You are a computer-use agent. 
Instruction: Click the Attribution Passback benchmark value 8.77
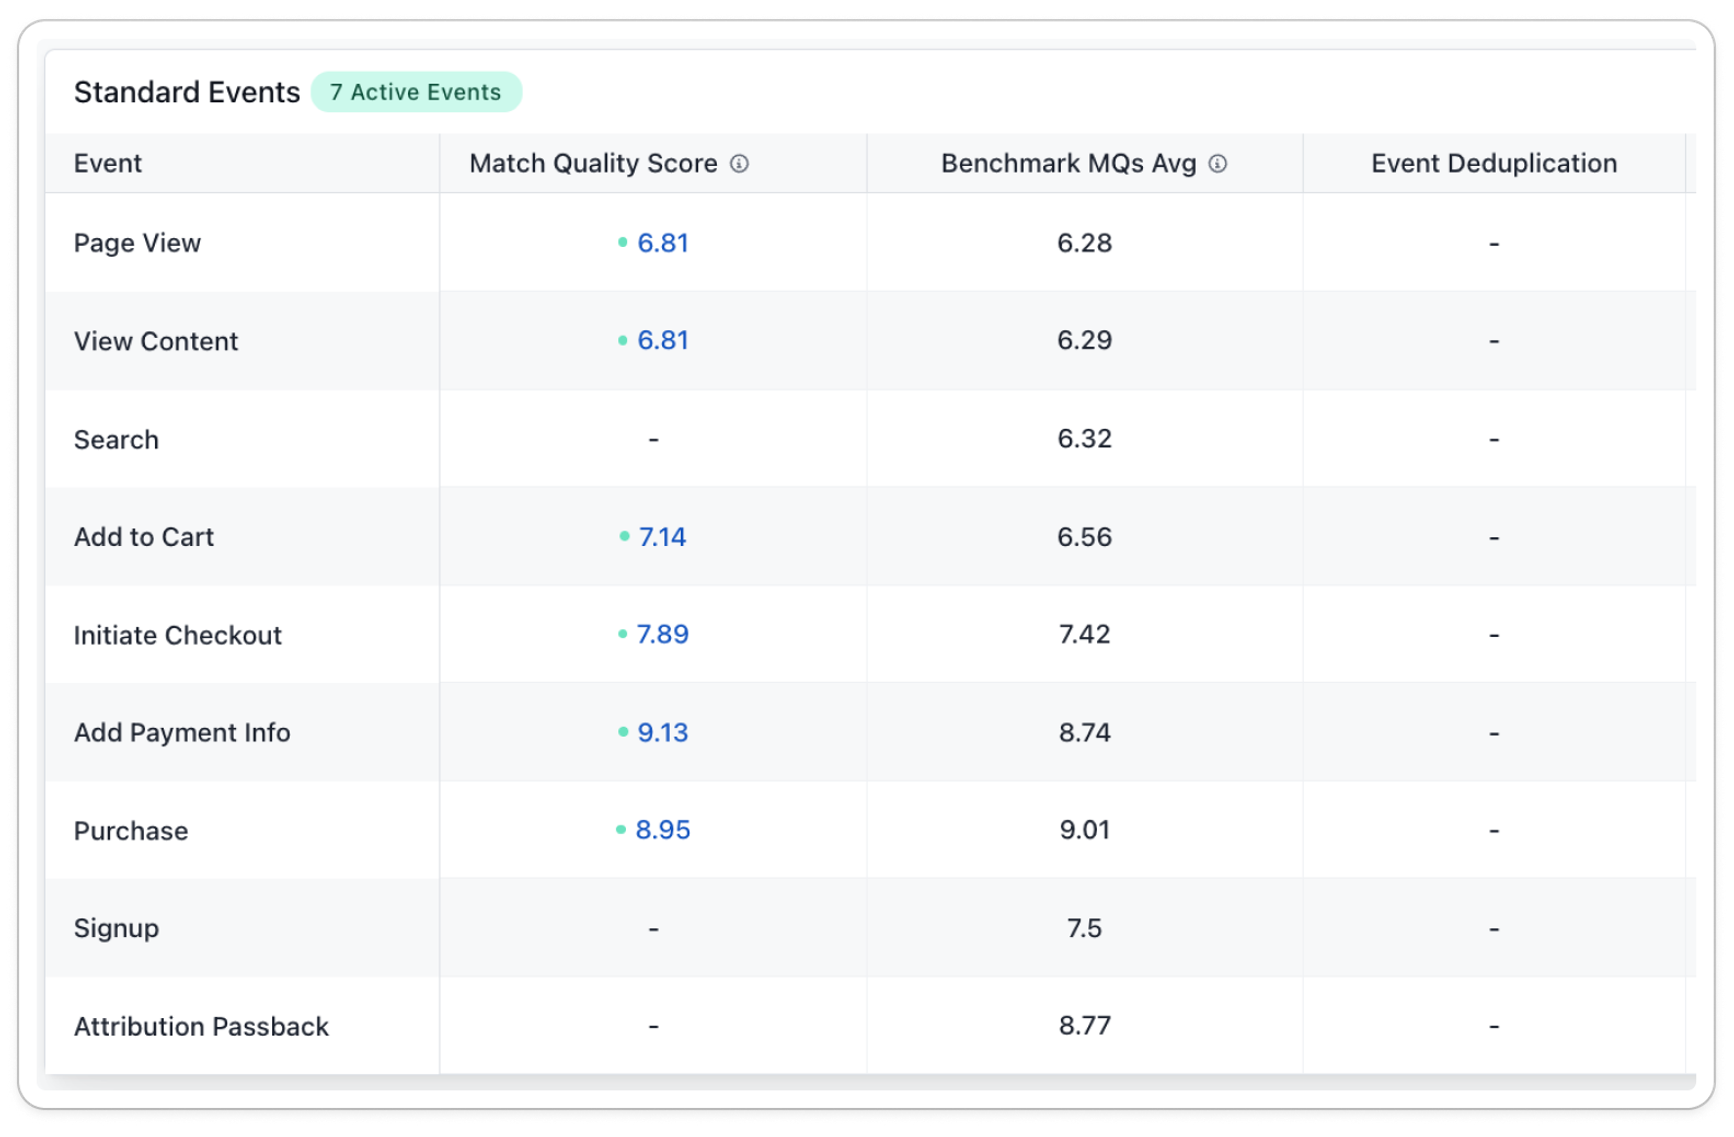tap(1084, 1026)
